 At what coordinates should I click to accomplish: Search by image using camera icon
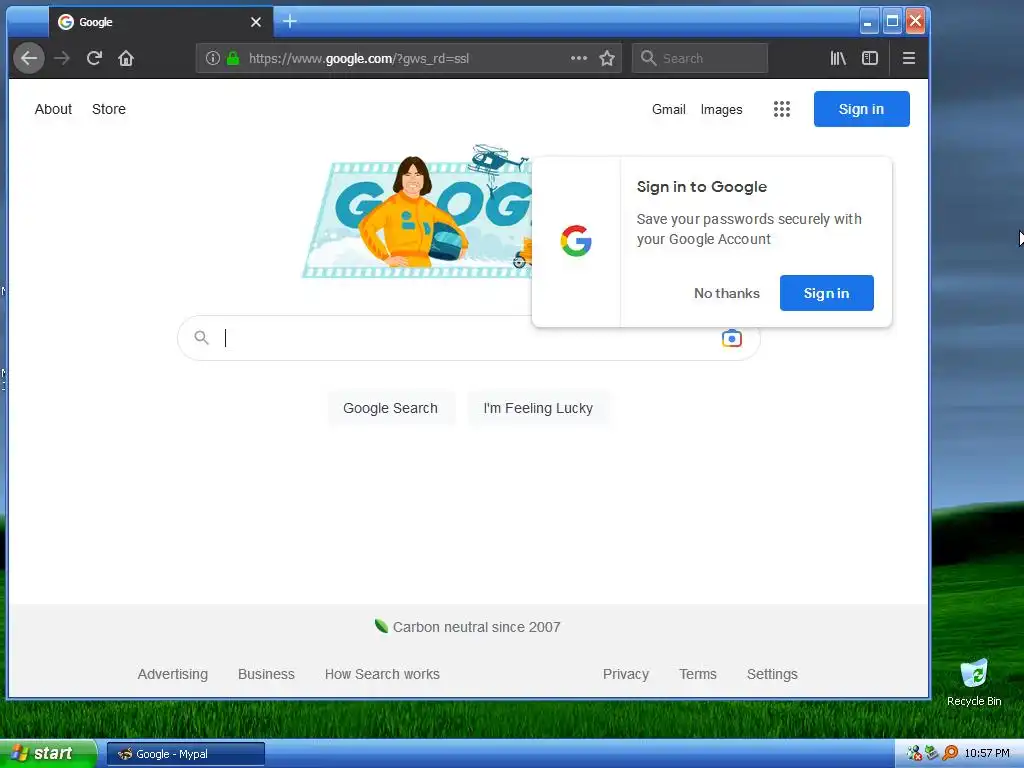click(731, 338)
